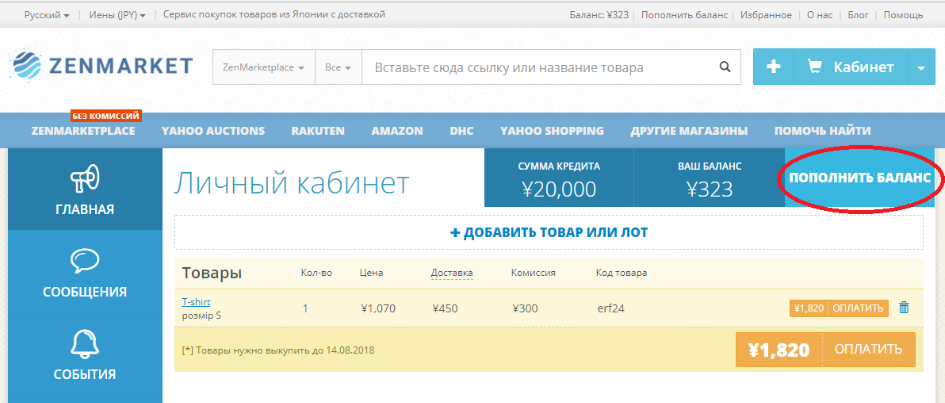Image resolution: width=945 pixels, height=403 pixels.
Task: Open the Русский language dropdown
Action: (46, 14)
